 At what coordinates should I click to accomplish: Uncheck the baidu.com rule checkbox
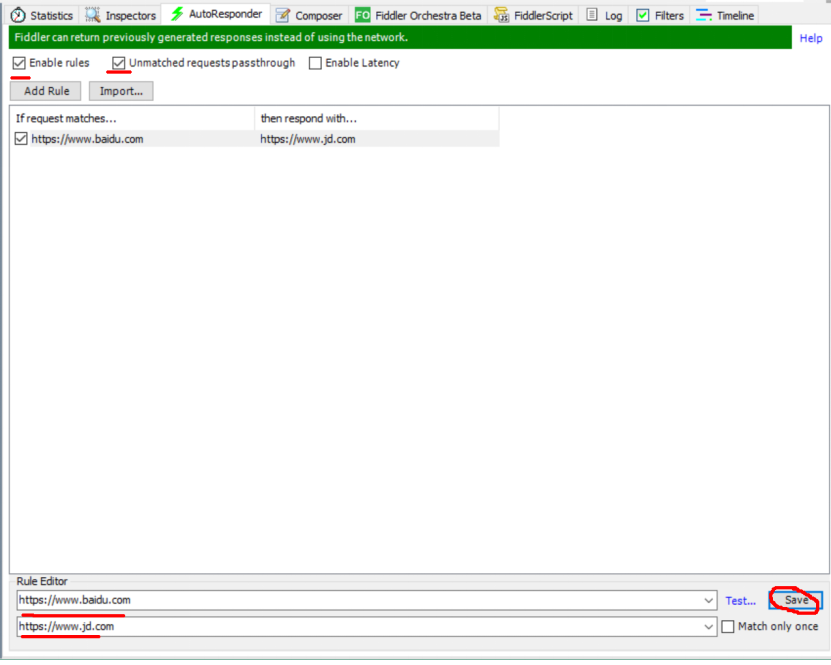coord(21,139)
